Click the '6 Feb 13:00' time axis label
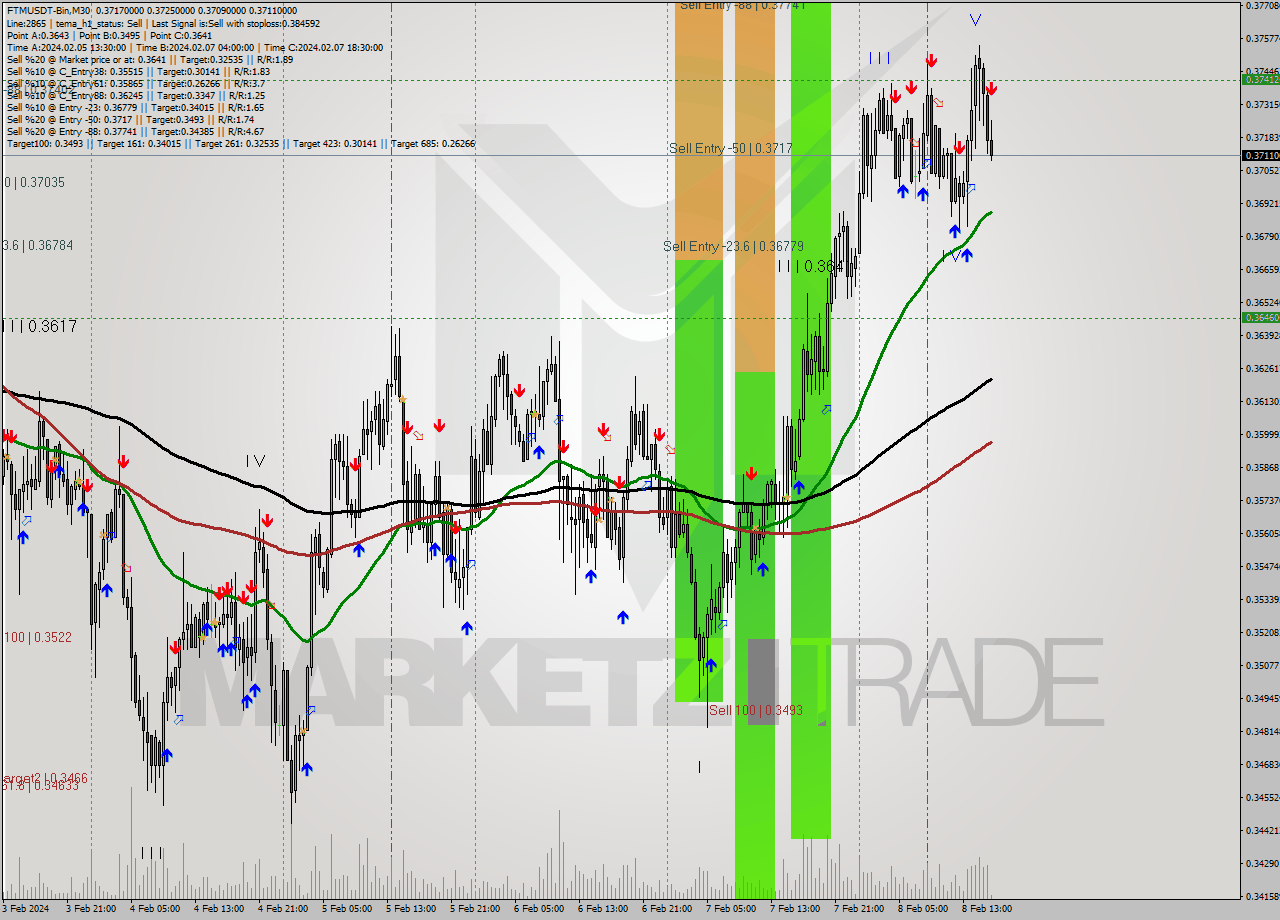This screenshot has width=1280, height=920. click(x=602, y=909)
